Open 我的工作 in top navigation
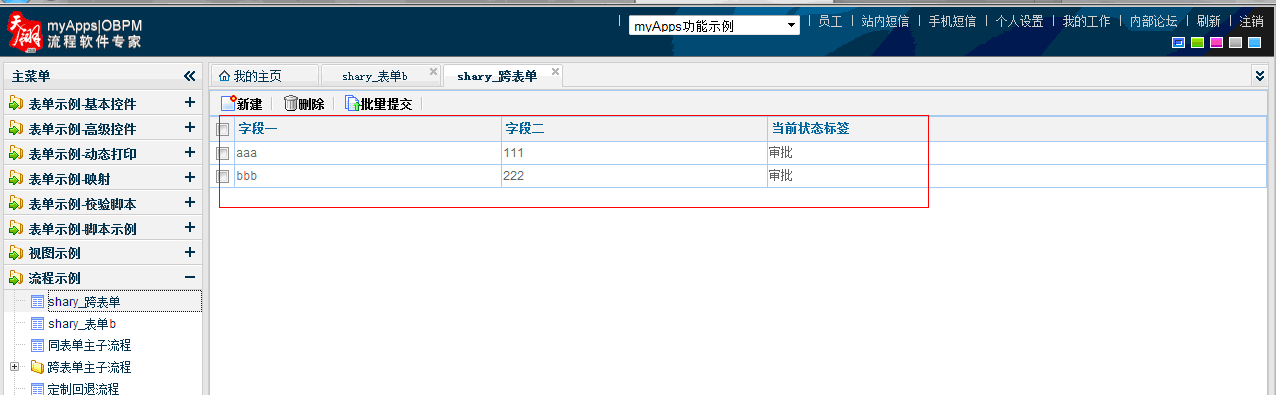1276x395 pixels. (x=1086, y=21)
